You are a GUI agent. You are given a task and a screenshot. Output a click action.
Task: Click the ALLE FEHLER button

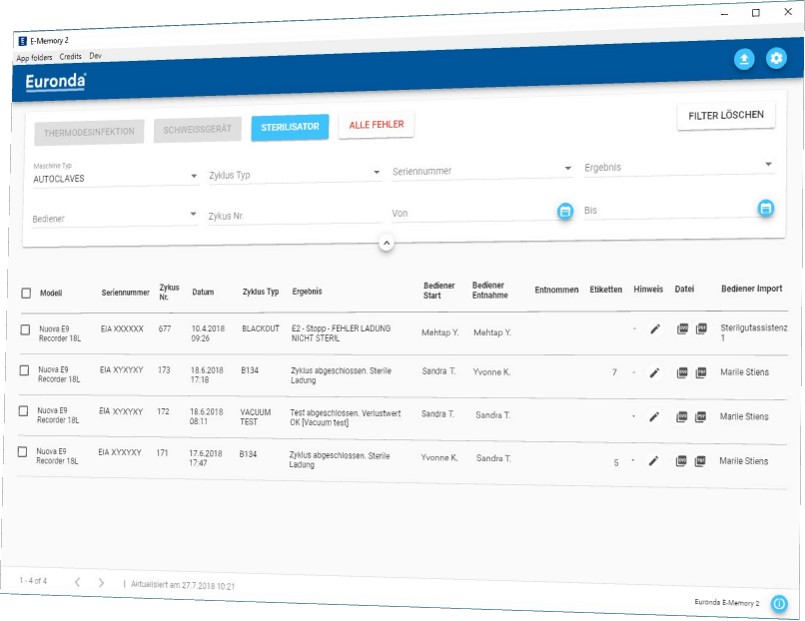(376, 125)
